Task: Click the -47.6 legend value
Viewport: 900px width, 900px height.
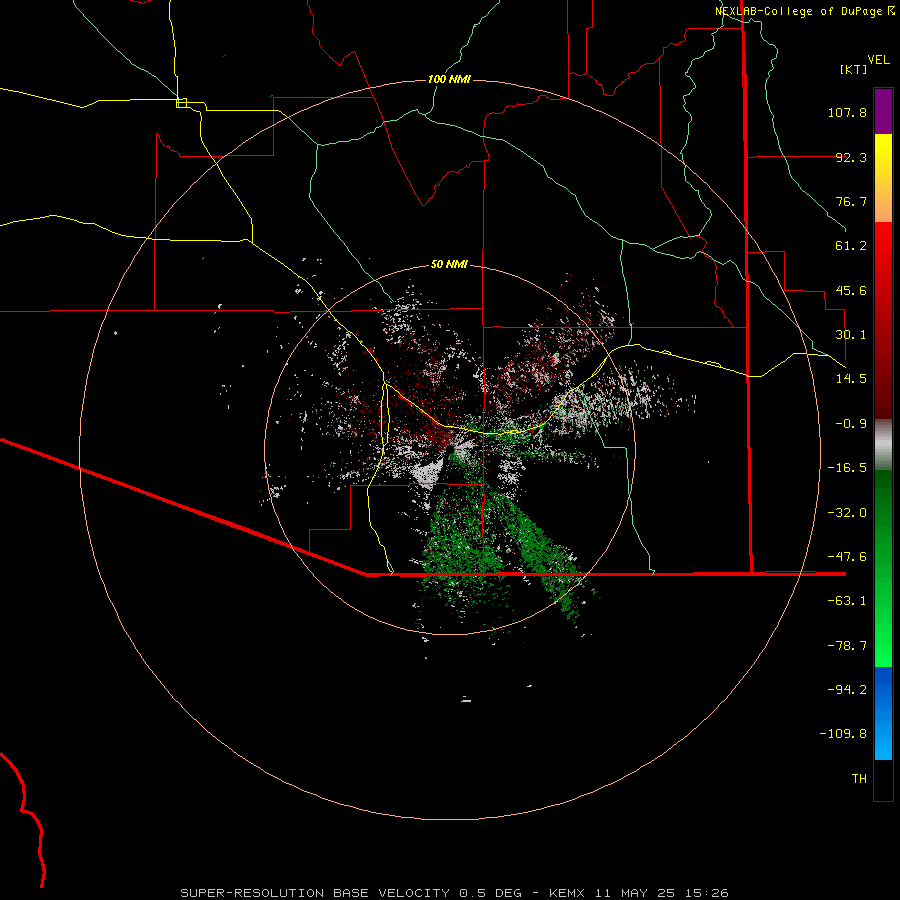Action: (x=847, y=557)
